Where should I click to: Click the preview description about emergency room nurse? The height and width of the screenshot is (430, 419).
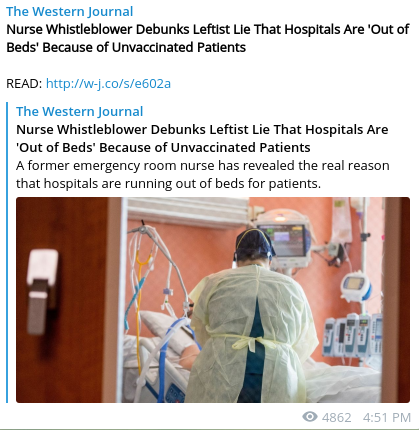pos(202,174)
